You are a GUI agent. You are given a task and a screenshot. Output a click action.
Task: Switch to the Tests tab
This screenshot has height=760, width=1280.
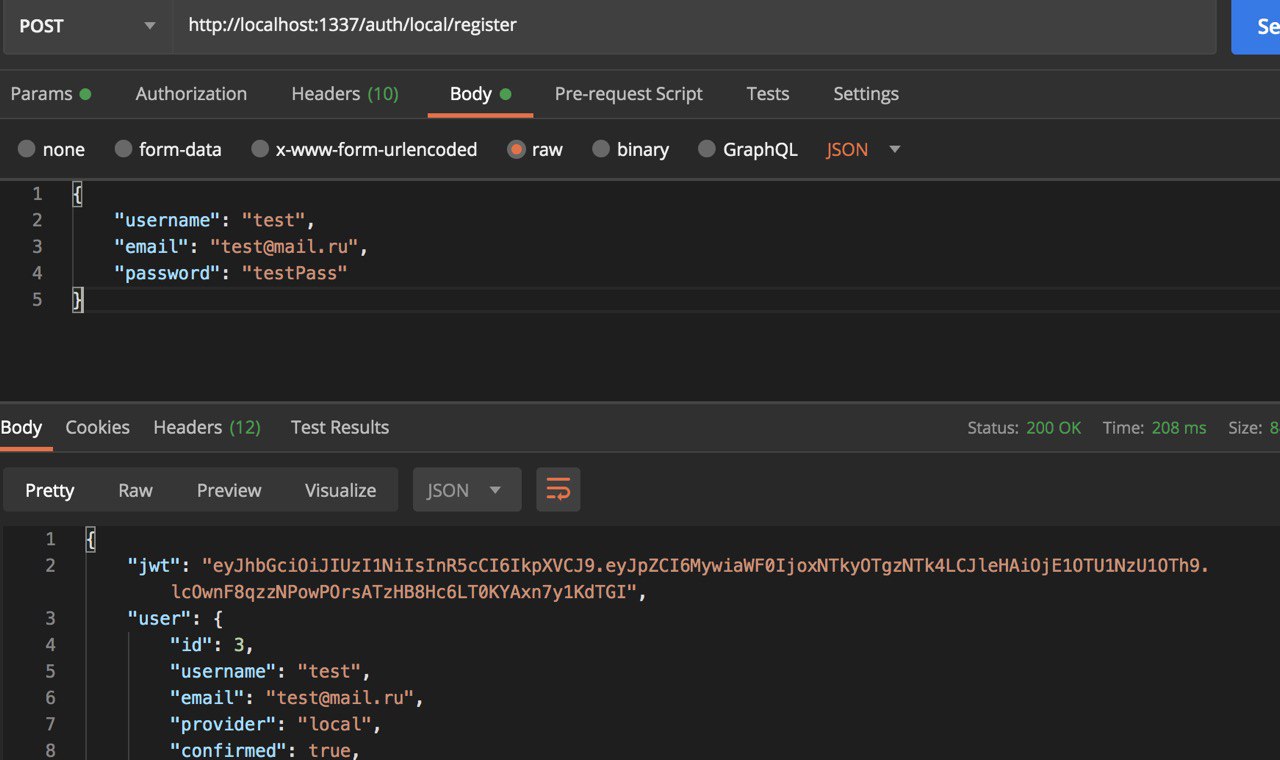768,94
